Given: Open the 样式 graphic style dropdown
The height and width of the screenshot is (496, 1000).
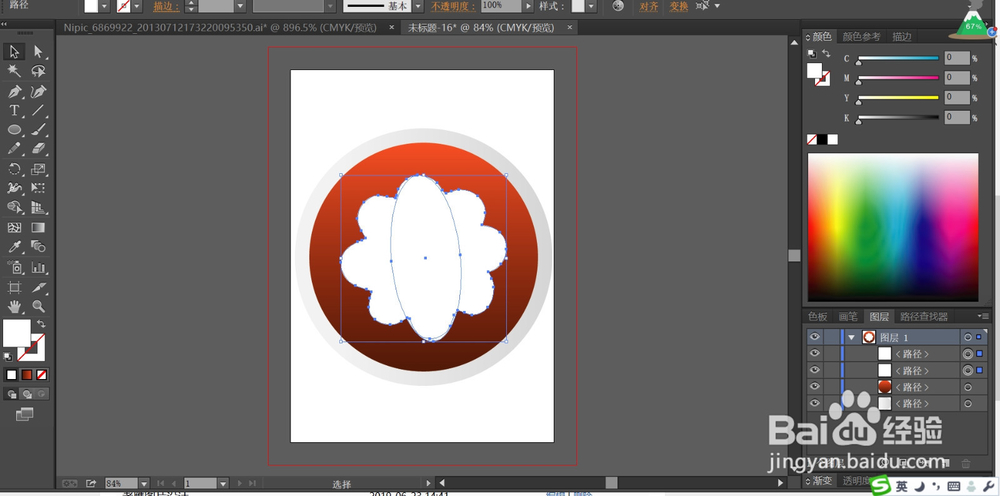Looking at the screenshot, I should coord(591,6).
